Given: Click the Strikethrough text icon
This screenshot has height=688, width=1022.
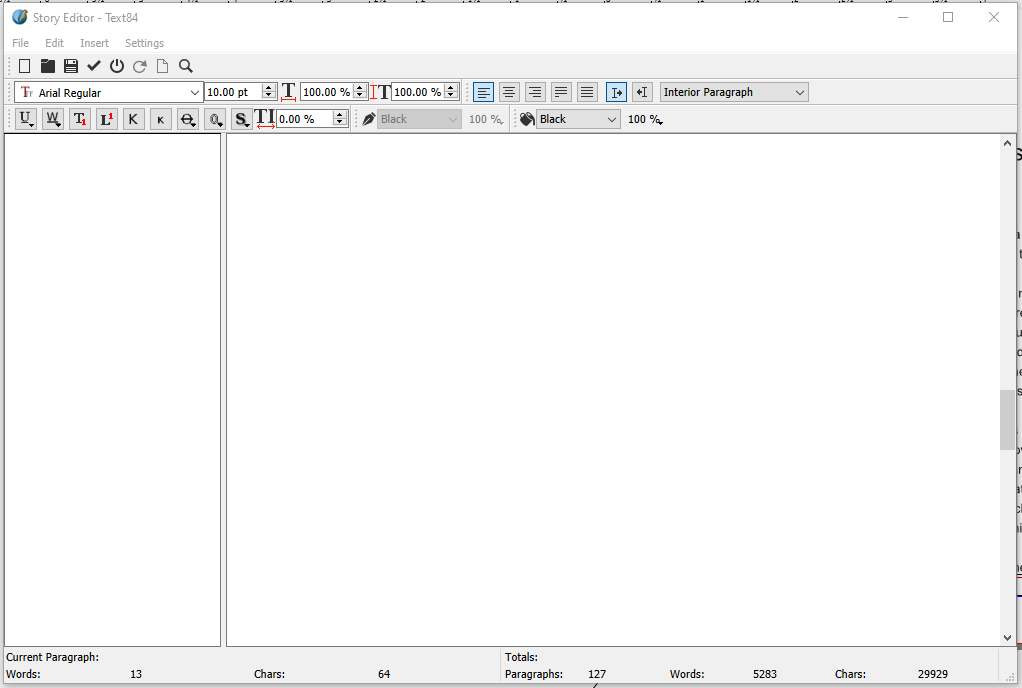Looking at the screenshot, I should 187,119.
